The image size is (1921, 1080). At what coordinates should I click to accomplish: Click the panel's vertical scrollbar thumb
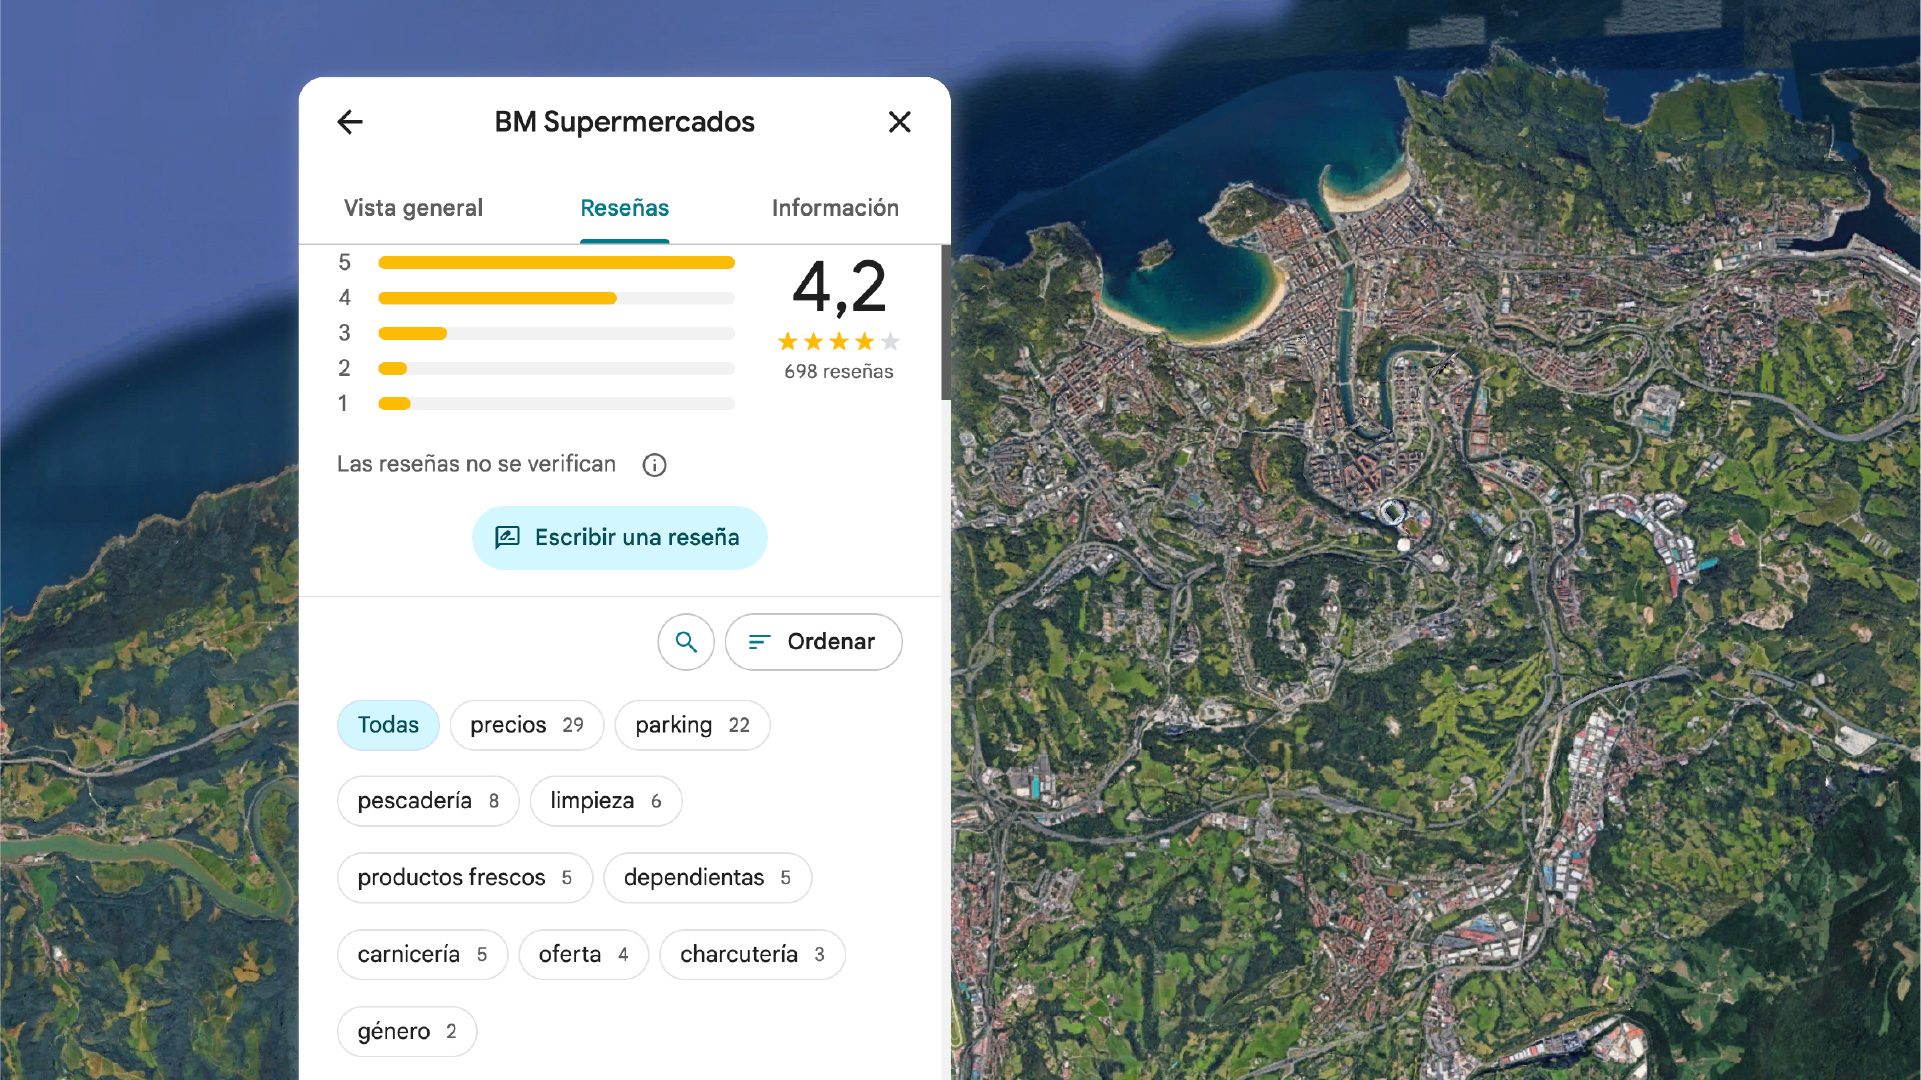[x=946, y=322]
